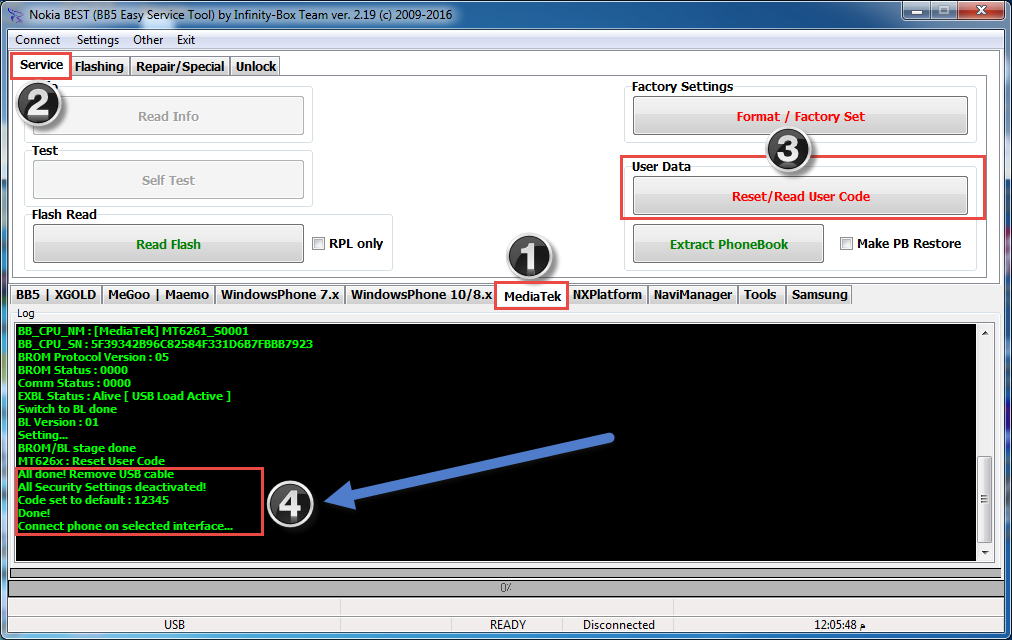Click log line 'MT626x : Reset User Code'
The image size is (1012, 640).
point(92,461)
